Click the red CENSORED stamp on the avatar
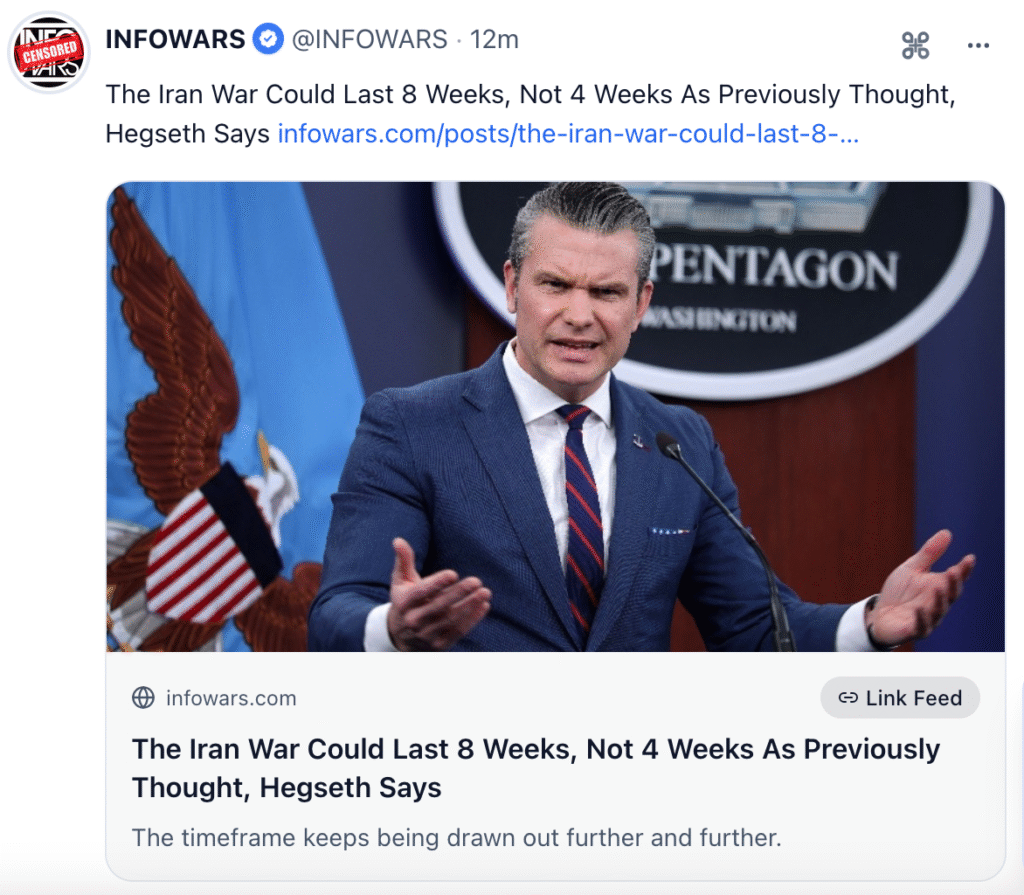The image size is (1024, 895). pyautogui.click(x=50, y=52)
